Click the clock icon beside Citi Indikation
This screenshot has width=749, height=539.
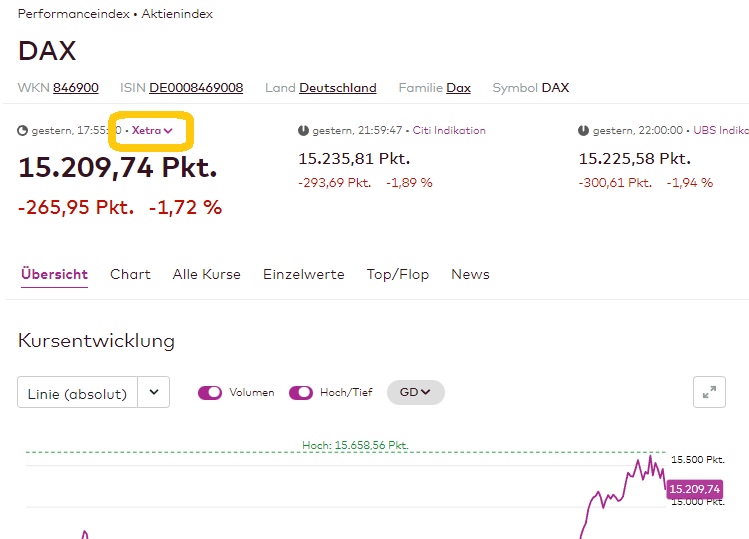click(303, 131)
